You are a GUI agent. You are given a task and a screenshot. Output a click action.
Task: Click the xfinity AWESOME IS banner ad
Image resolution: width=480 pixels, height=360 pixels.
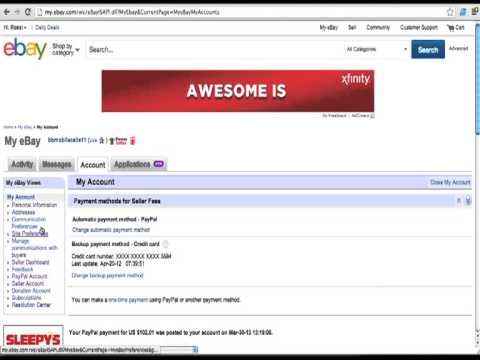238,91
